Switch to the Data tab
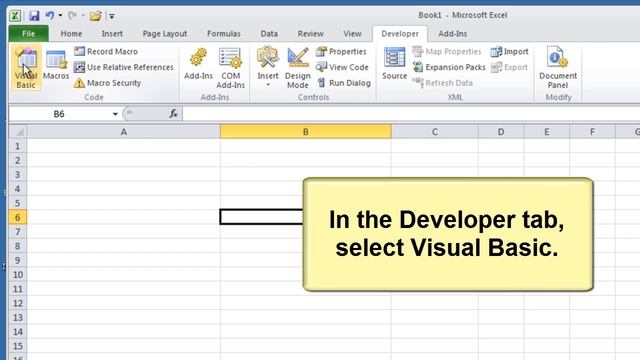This screenshot has width=640, height=360. coord(269,33)
